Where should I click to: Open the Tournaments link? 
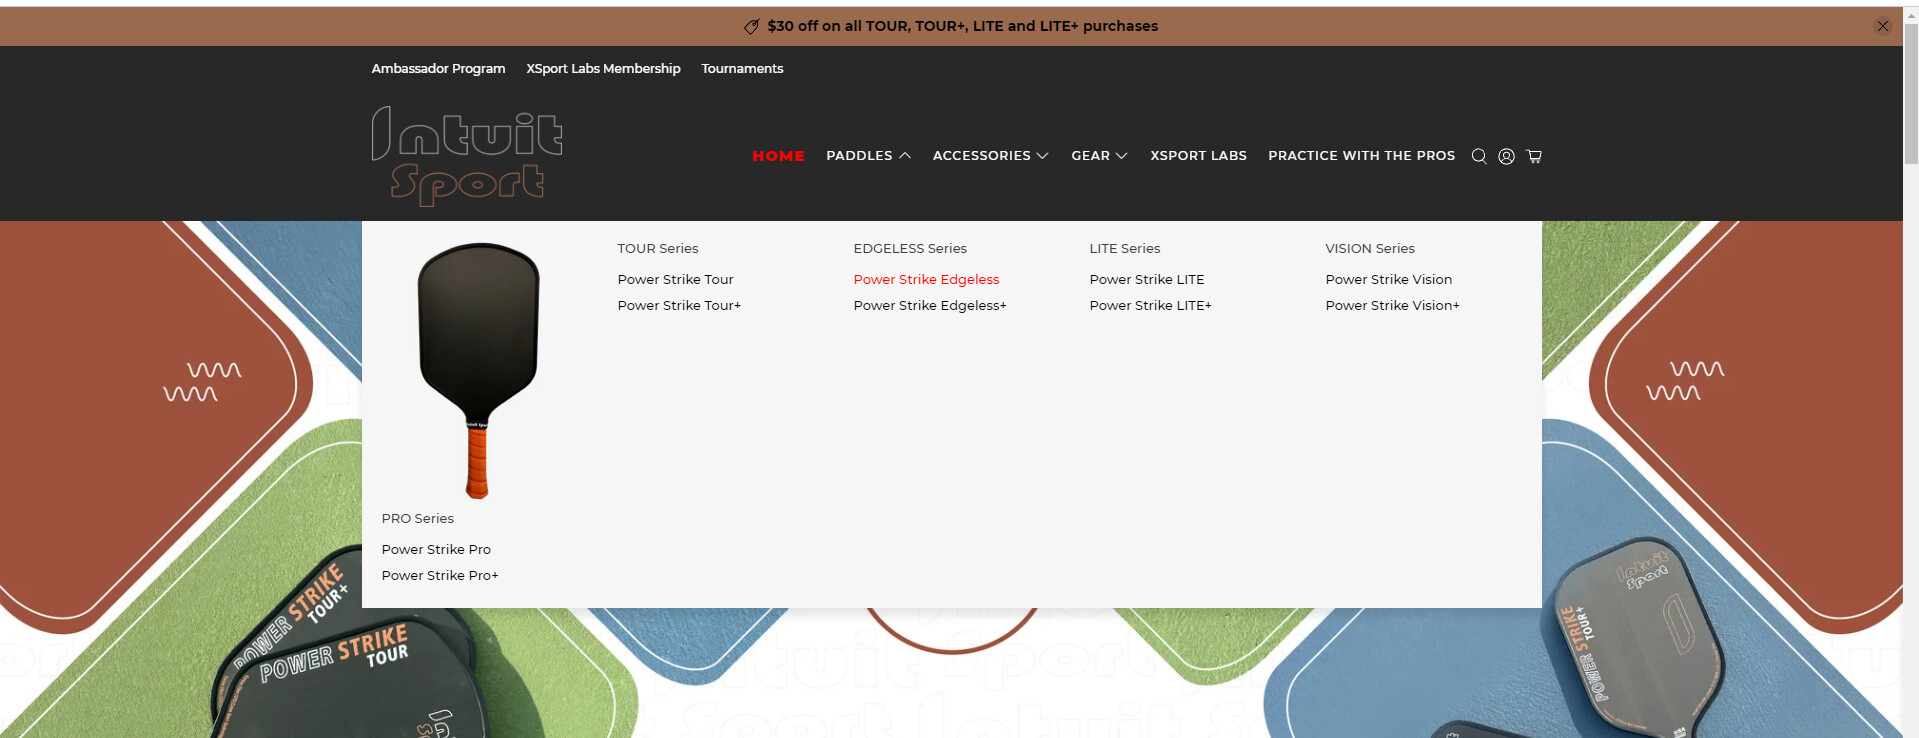[742, 69]
